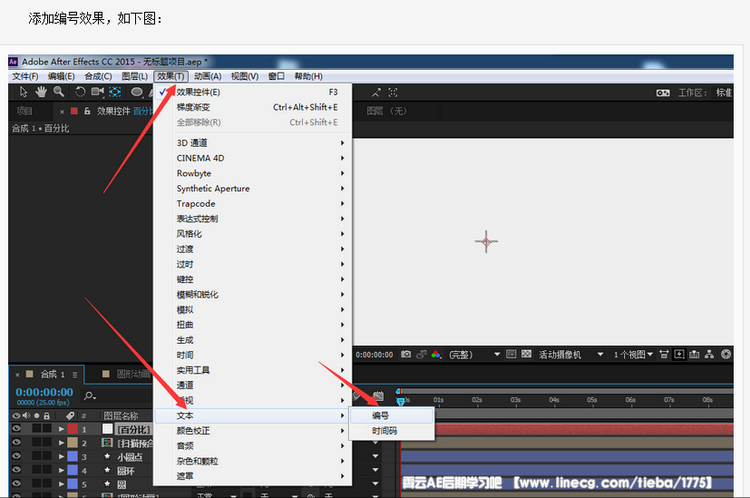Open the 颜色校正 effects submenu
This screenshot has width=750, height=498.
point(253,431)
